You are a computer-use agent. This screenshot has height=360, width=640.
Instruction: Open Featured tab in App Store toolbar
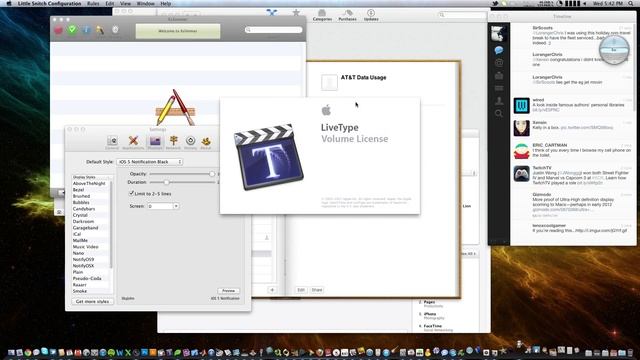272,13
